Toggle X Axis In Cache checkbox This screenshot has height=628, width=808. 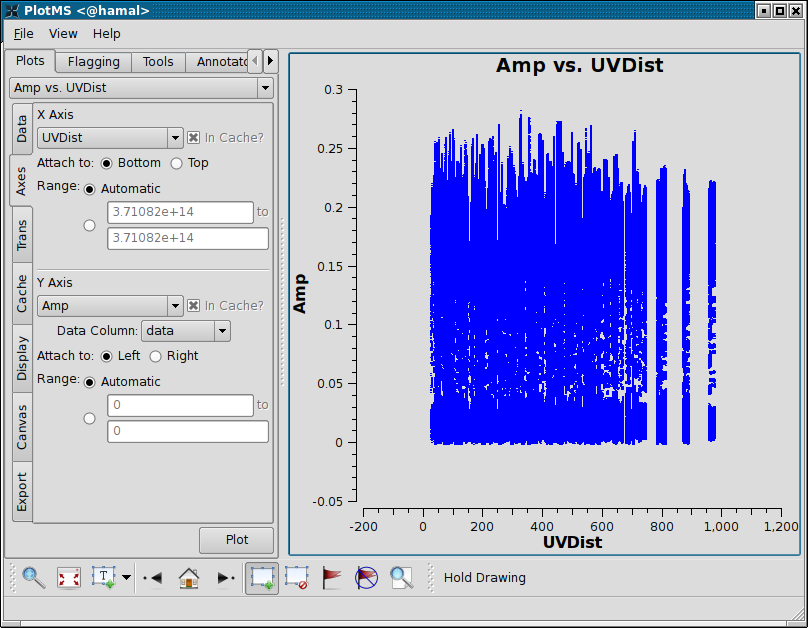[x=194, y=138]
